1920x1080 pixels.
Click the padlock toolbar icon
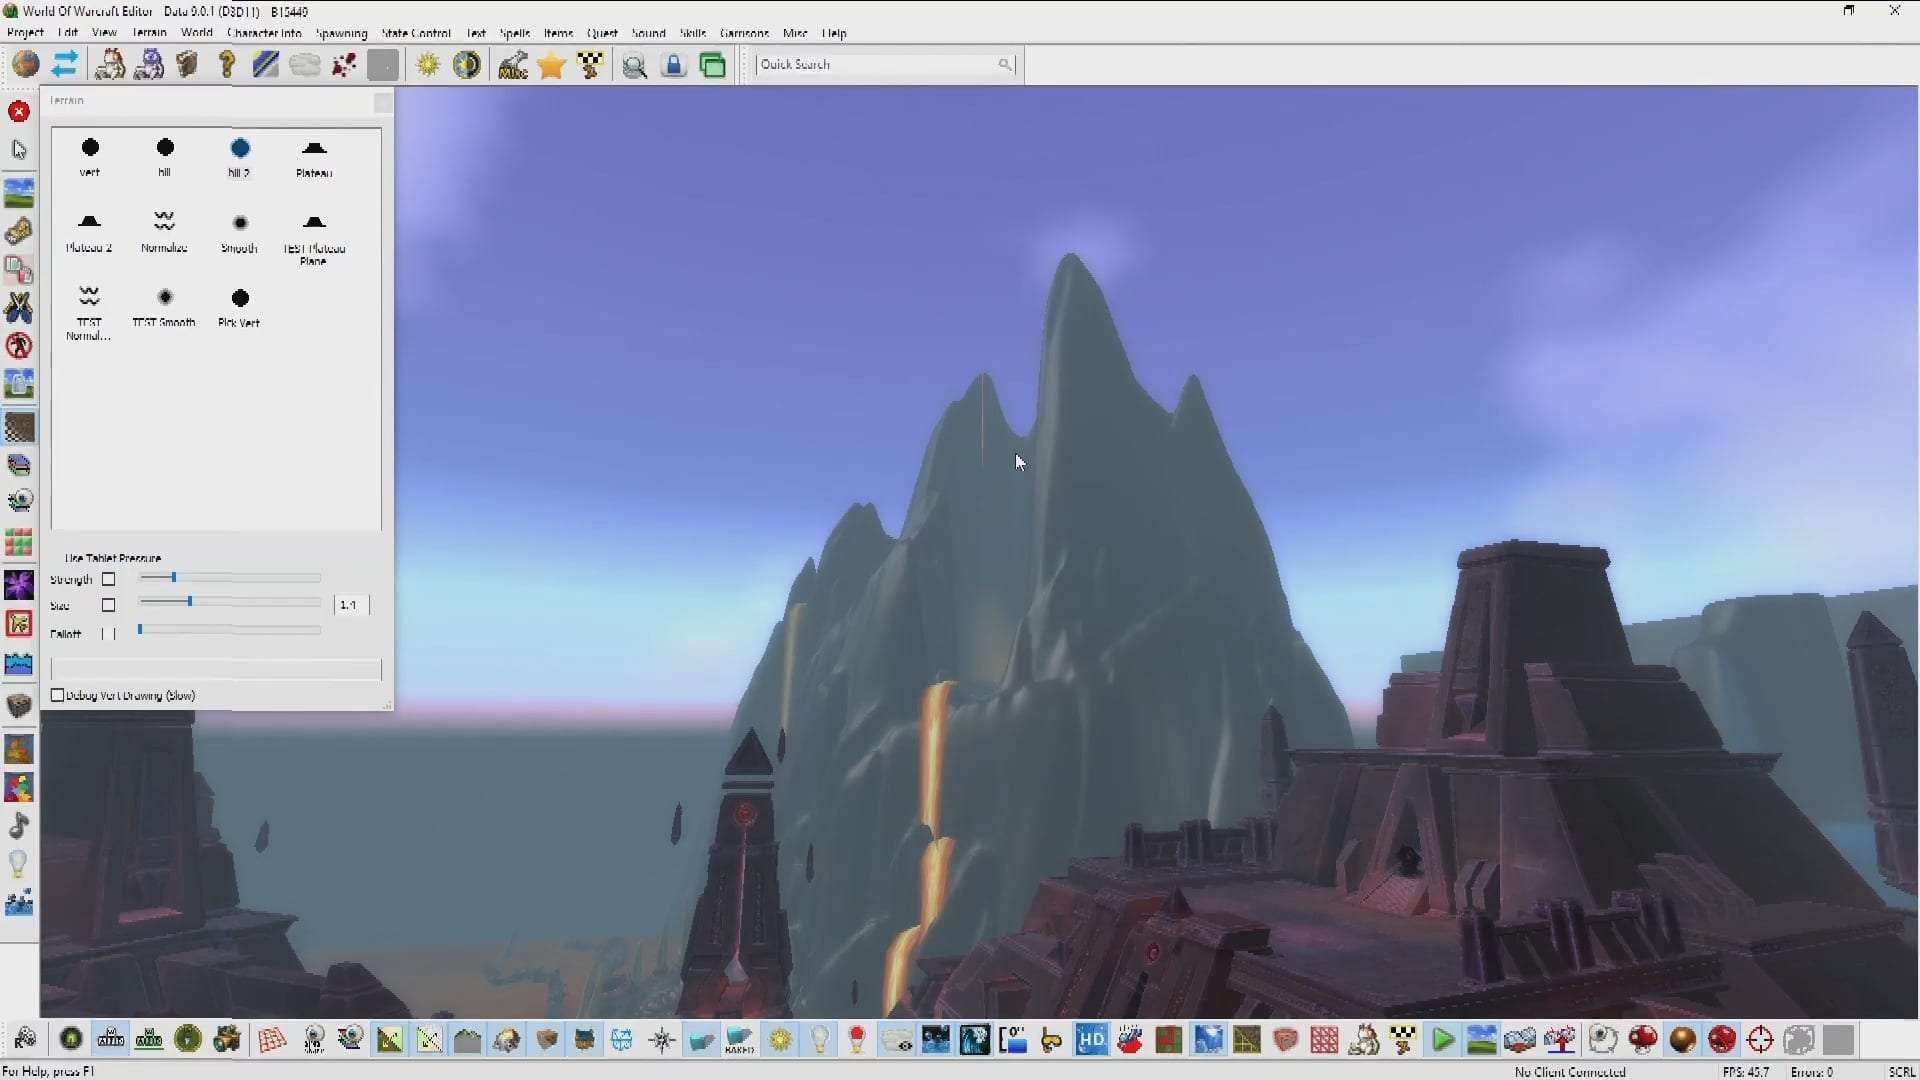[x=674, y=66]
